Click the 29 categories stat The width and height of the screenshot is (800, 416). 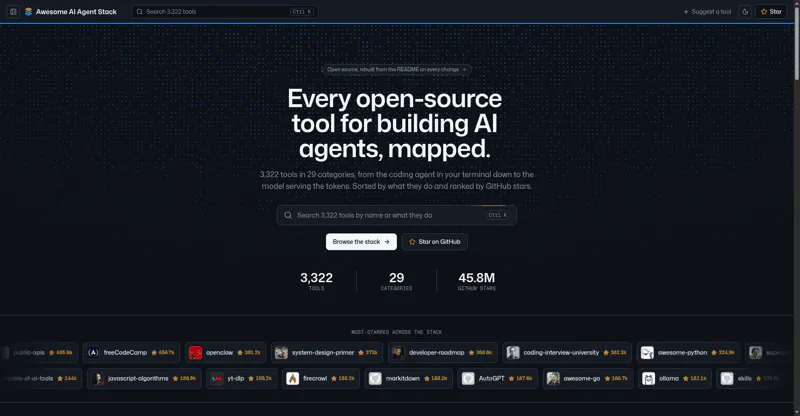click(x=396, y=281)
